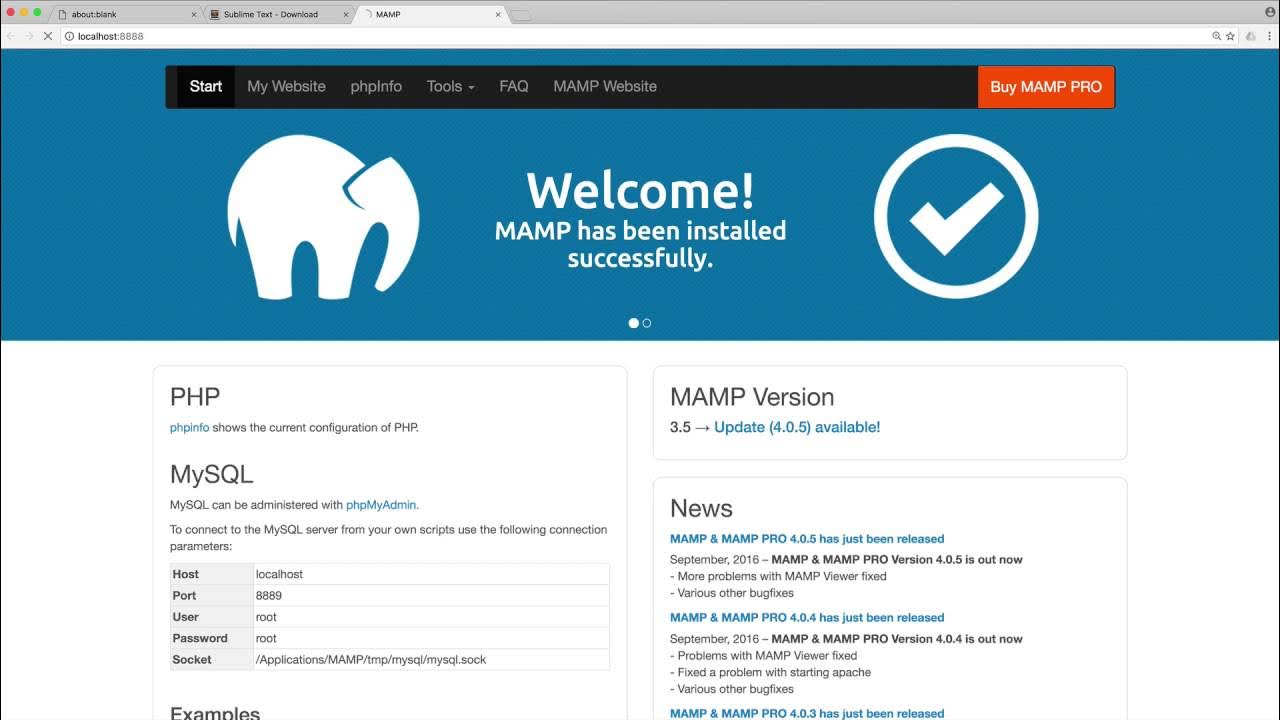Click the Password value root
The height and width of the screenshot is (720, 1280).
coord(431,638)
